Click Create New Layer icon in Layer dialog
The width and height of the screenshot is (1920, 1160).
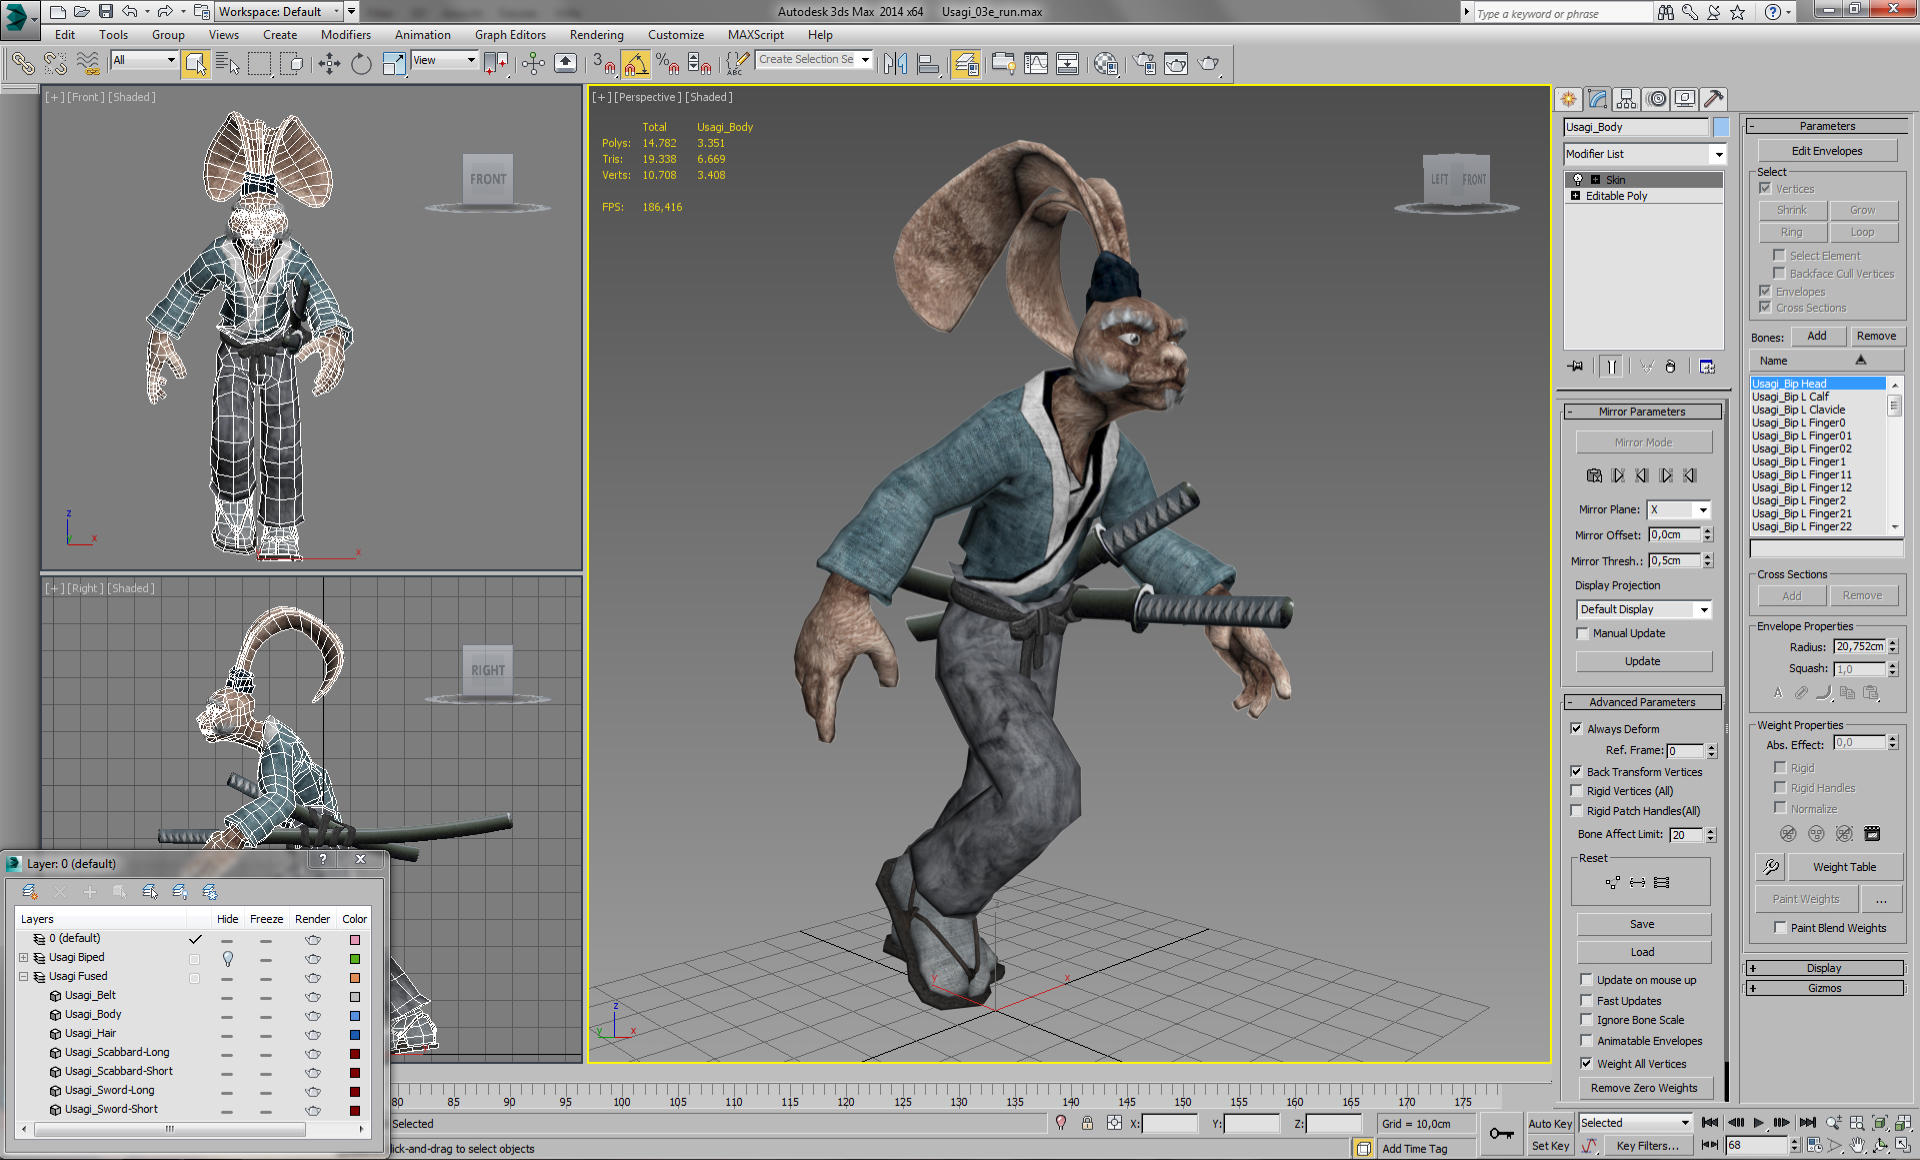[x=30, y=891]
